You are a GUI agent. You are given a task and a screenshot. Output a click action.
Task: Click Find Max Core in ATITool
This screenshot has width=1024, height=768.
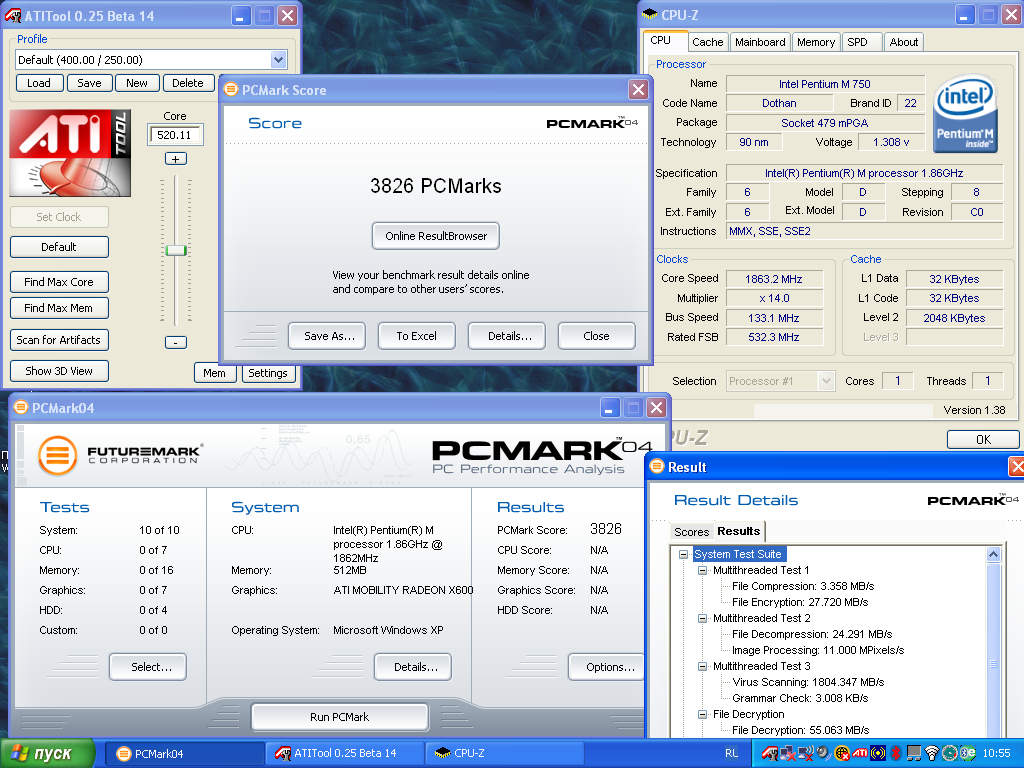click(x=59, y=282)
